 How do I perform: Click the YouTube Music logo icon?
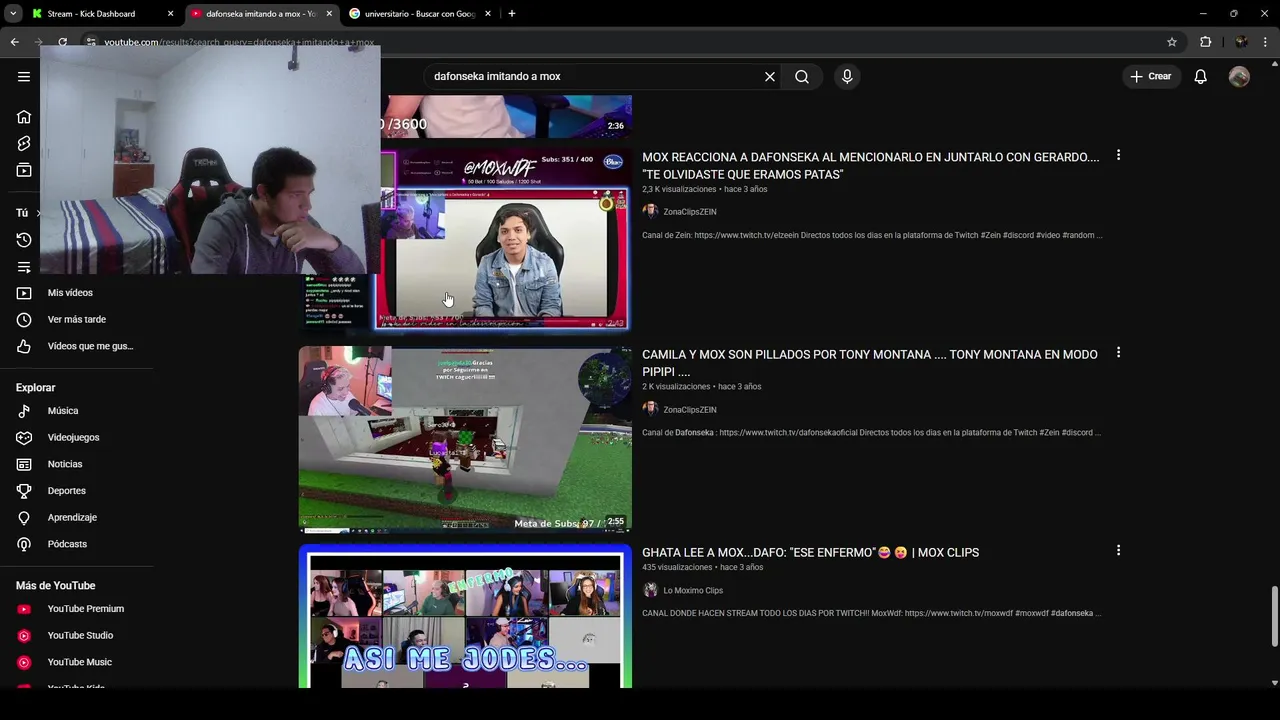tap(24, 662)
